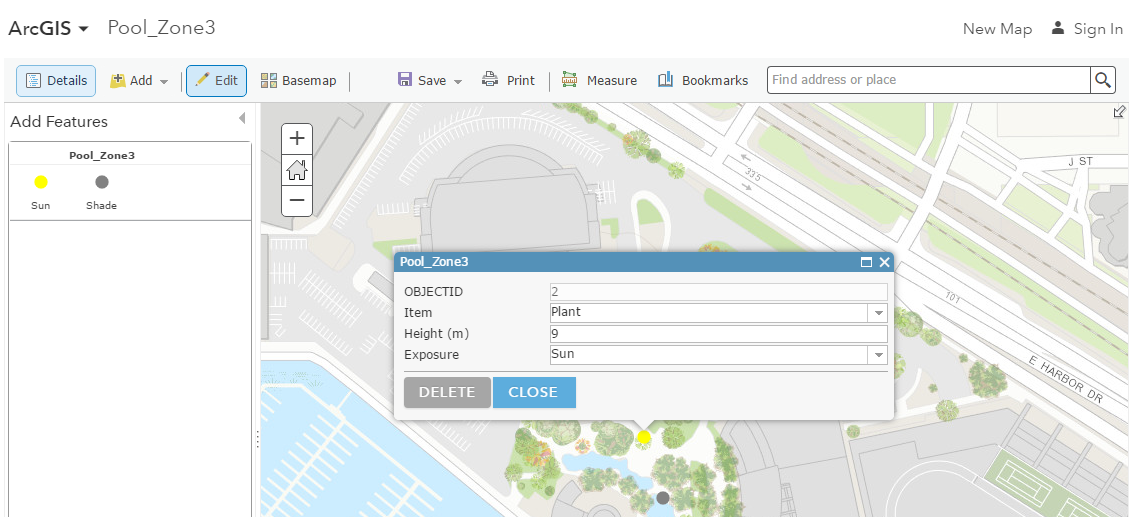Zoom in on the map

[297, 139]
